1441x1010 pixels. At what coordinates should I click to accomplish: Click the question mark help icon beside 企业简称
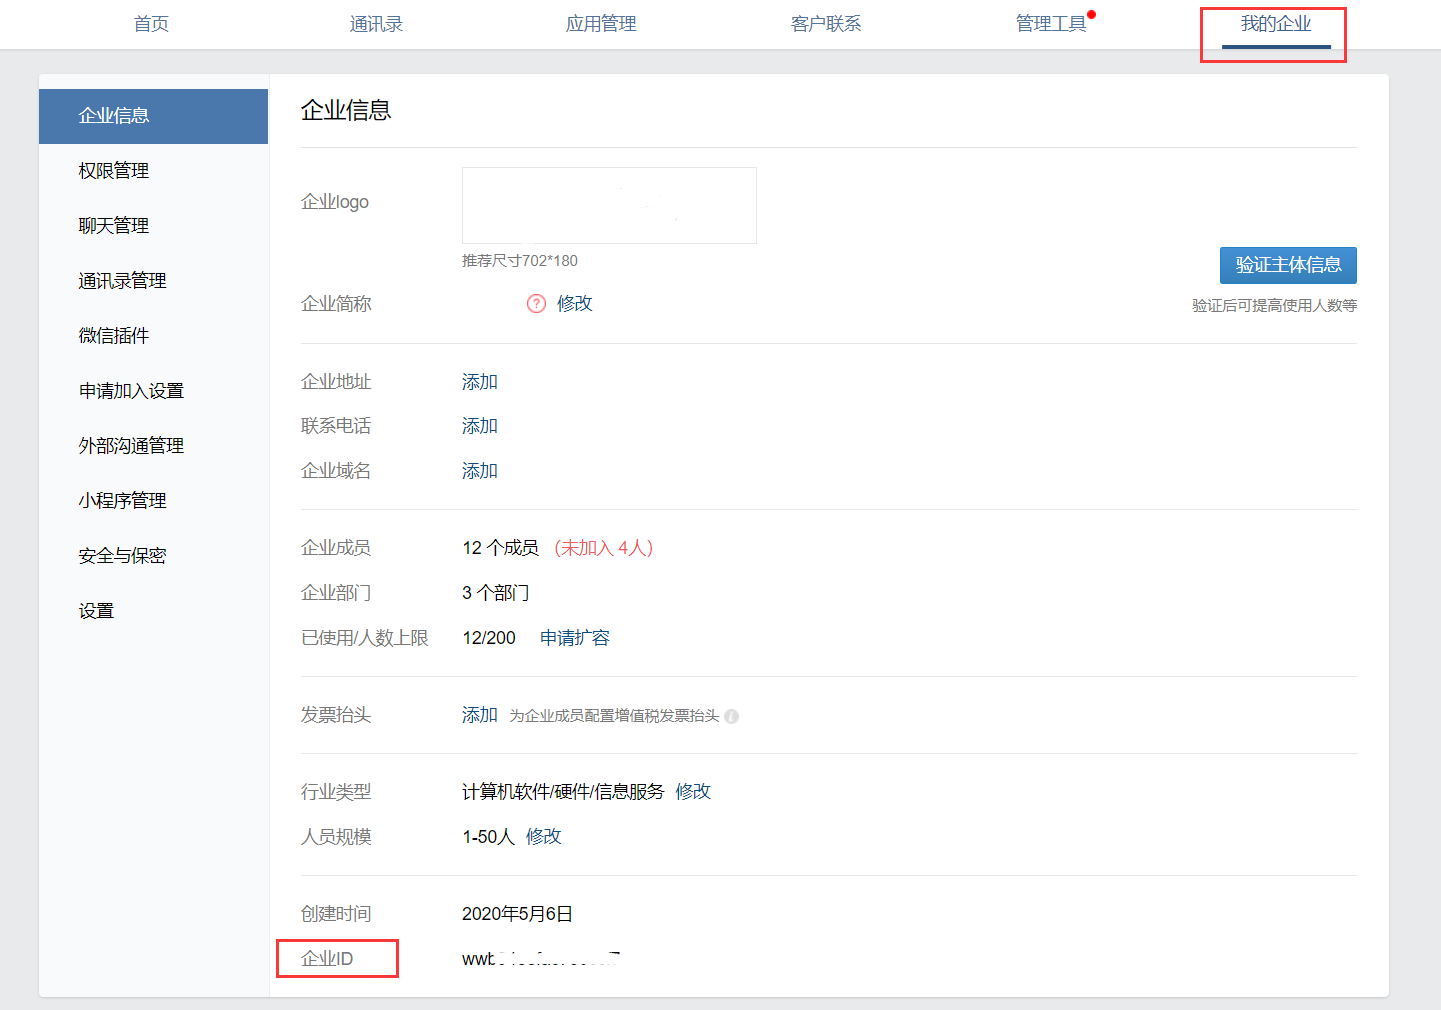click(536, 303)
